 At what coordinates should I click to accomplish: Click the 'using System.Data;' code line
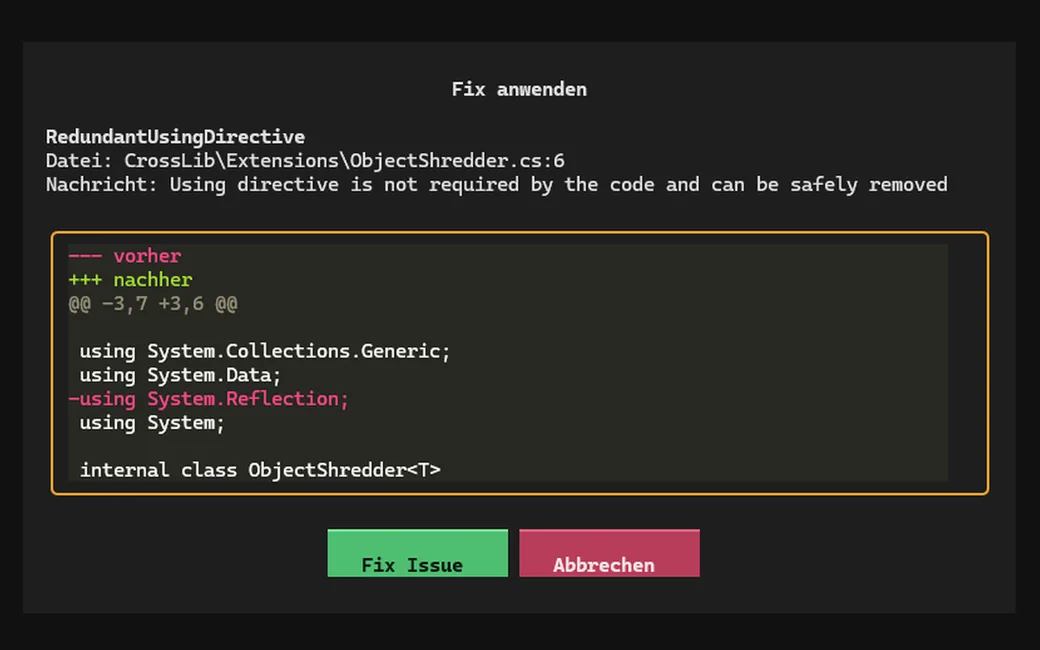180,375
